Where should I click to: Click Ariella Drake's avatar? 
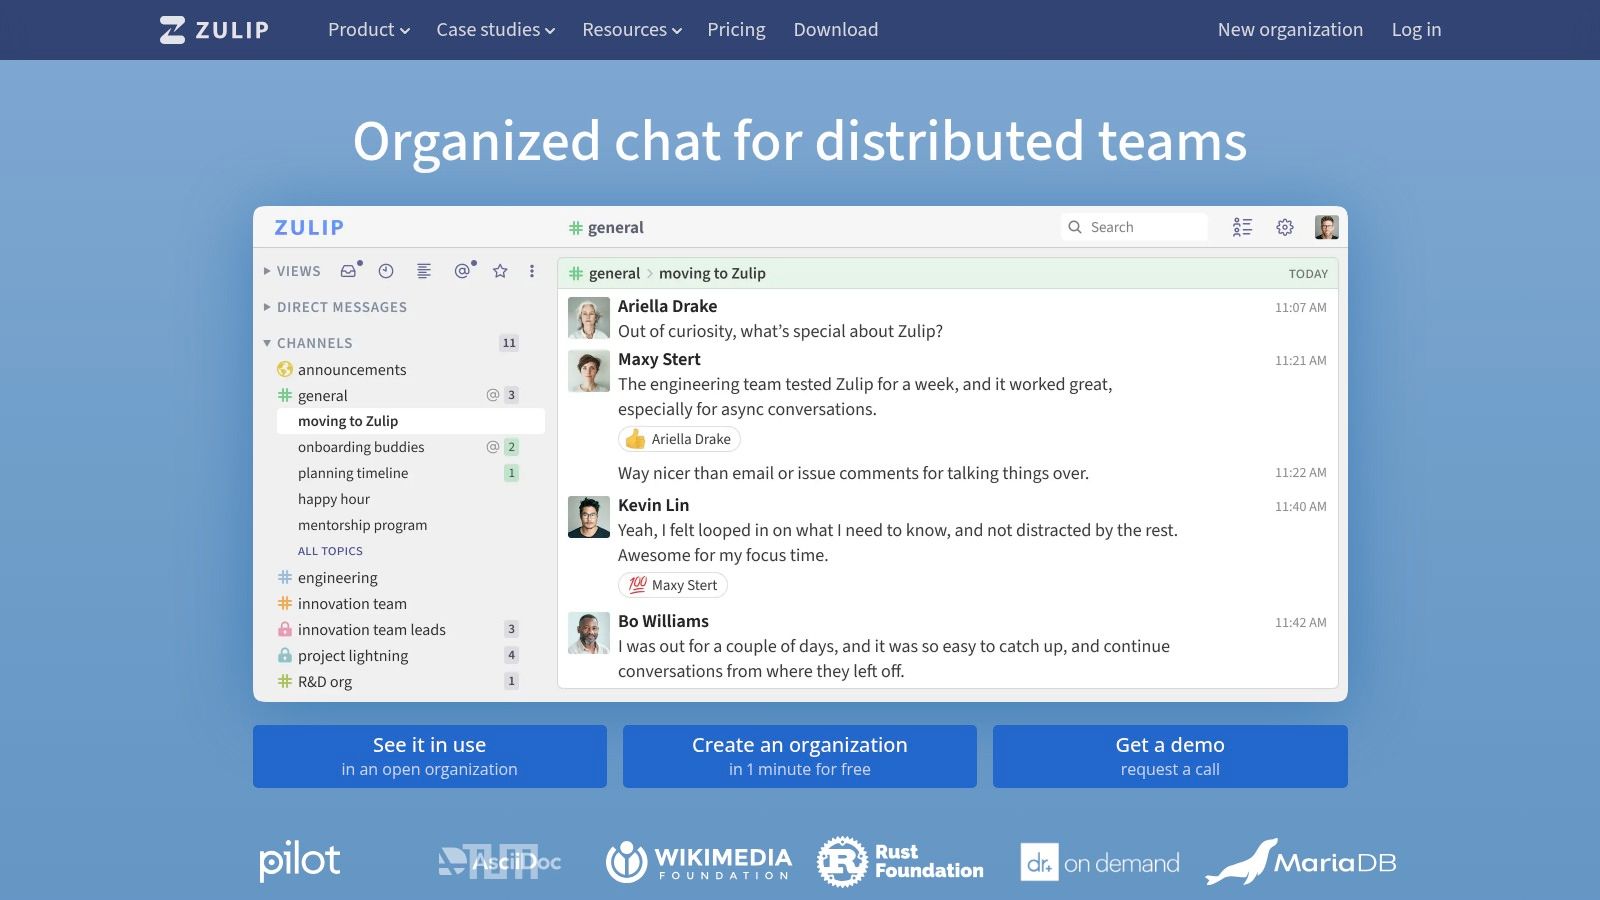tap(589, 319)
